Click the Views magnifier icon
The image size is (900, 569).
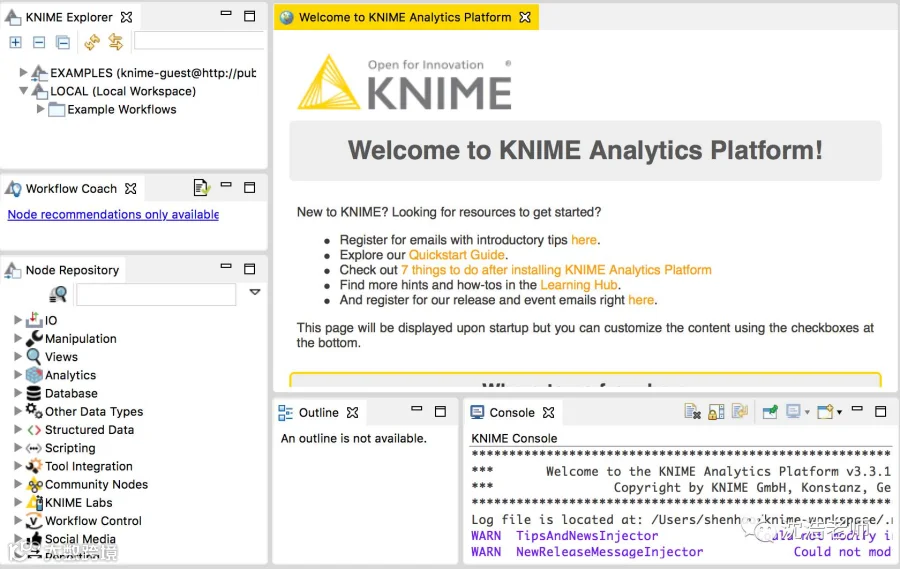click(34, 356)
